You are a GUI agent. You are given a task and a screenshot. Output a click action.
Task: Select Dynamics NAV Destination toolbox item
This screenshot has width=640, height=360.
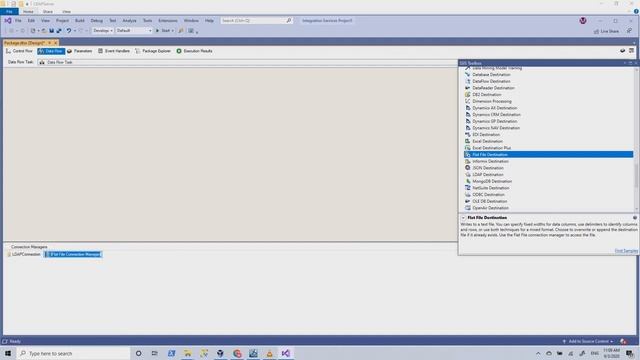tap(496, 128)
